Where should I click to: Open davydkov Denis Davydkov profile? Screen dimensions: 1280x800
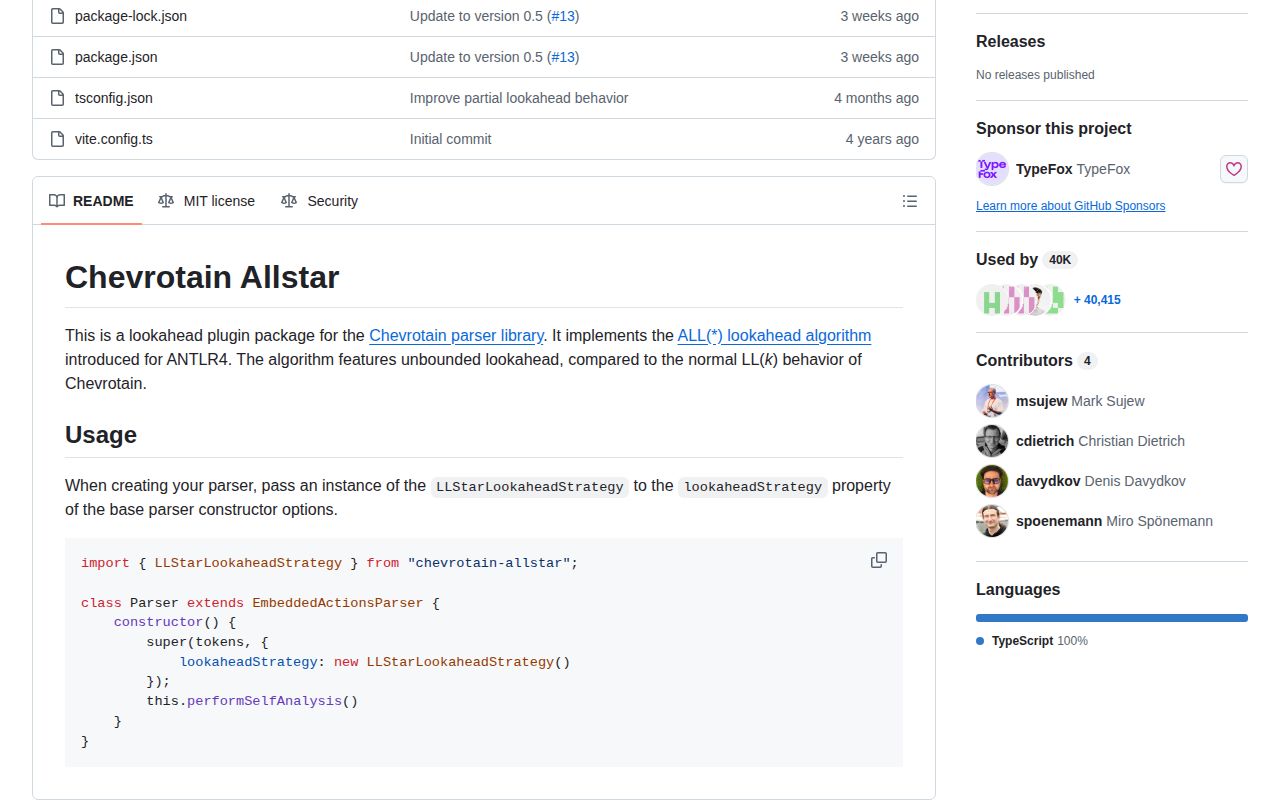click(1100, 481)
